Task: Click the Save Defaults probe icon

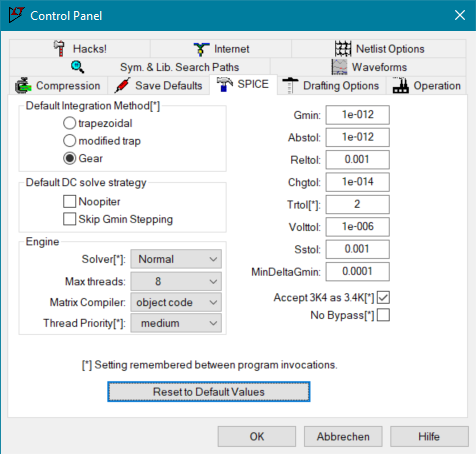Action: coord(122,85)
